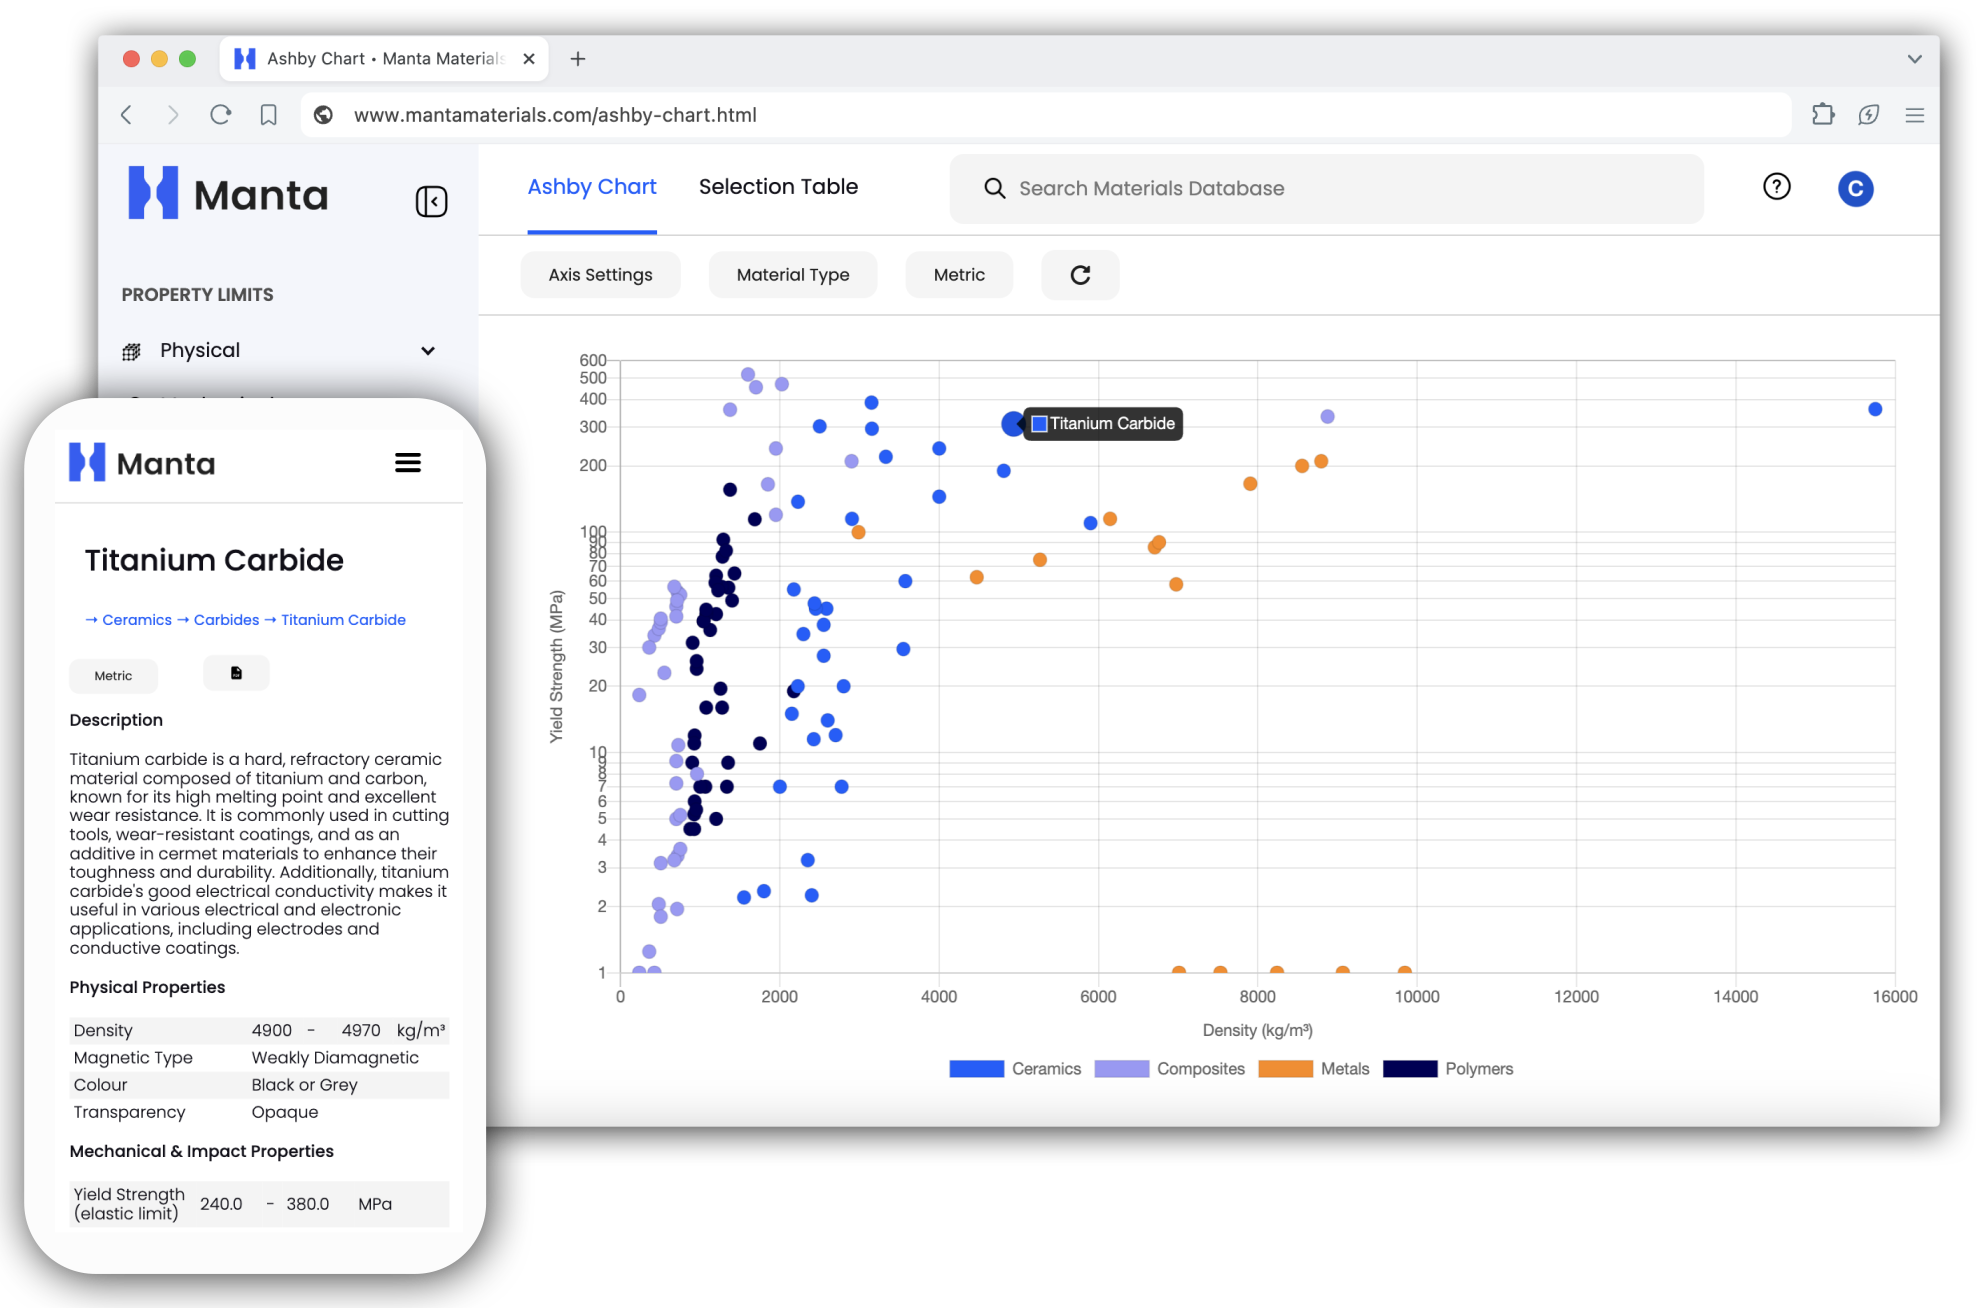Open the user avatar C menu

coord(1855,188)
